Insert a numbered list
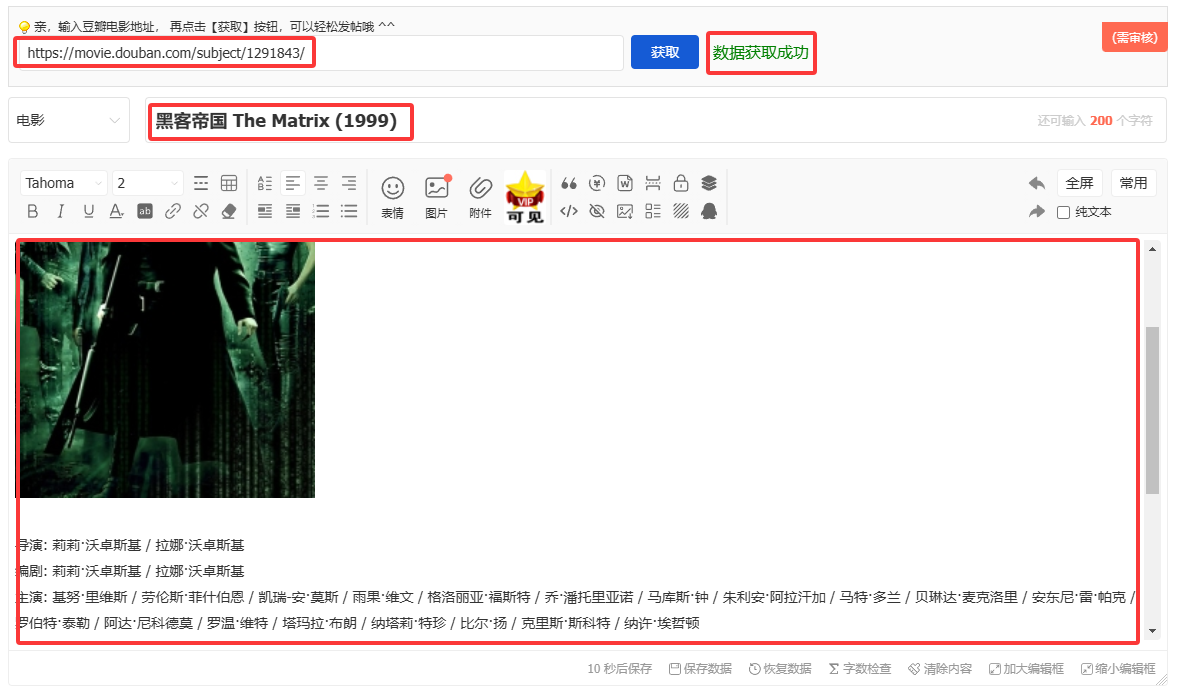Viewport: 1177px width, 693px height. (x=321, y=212)
